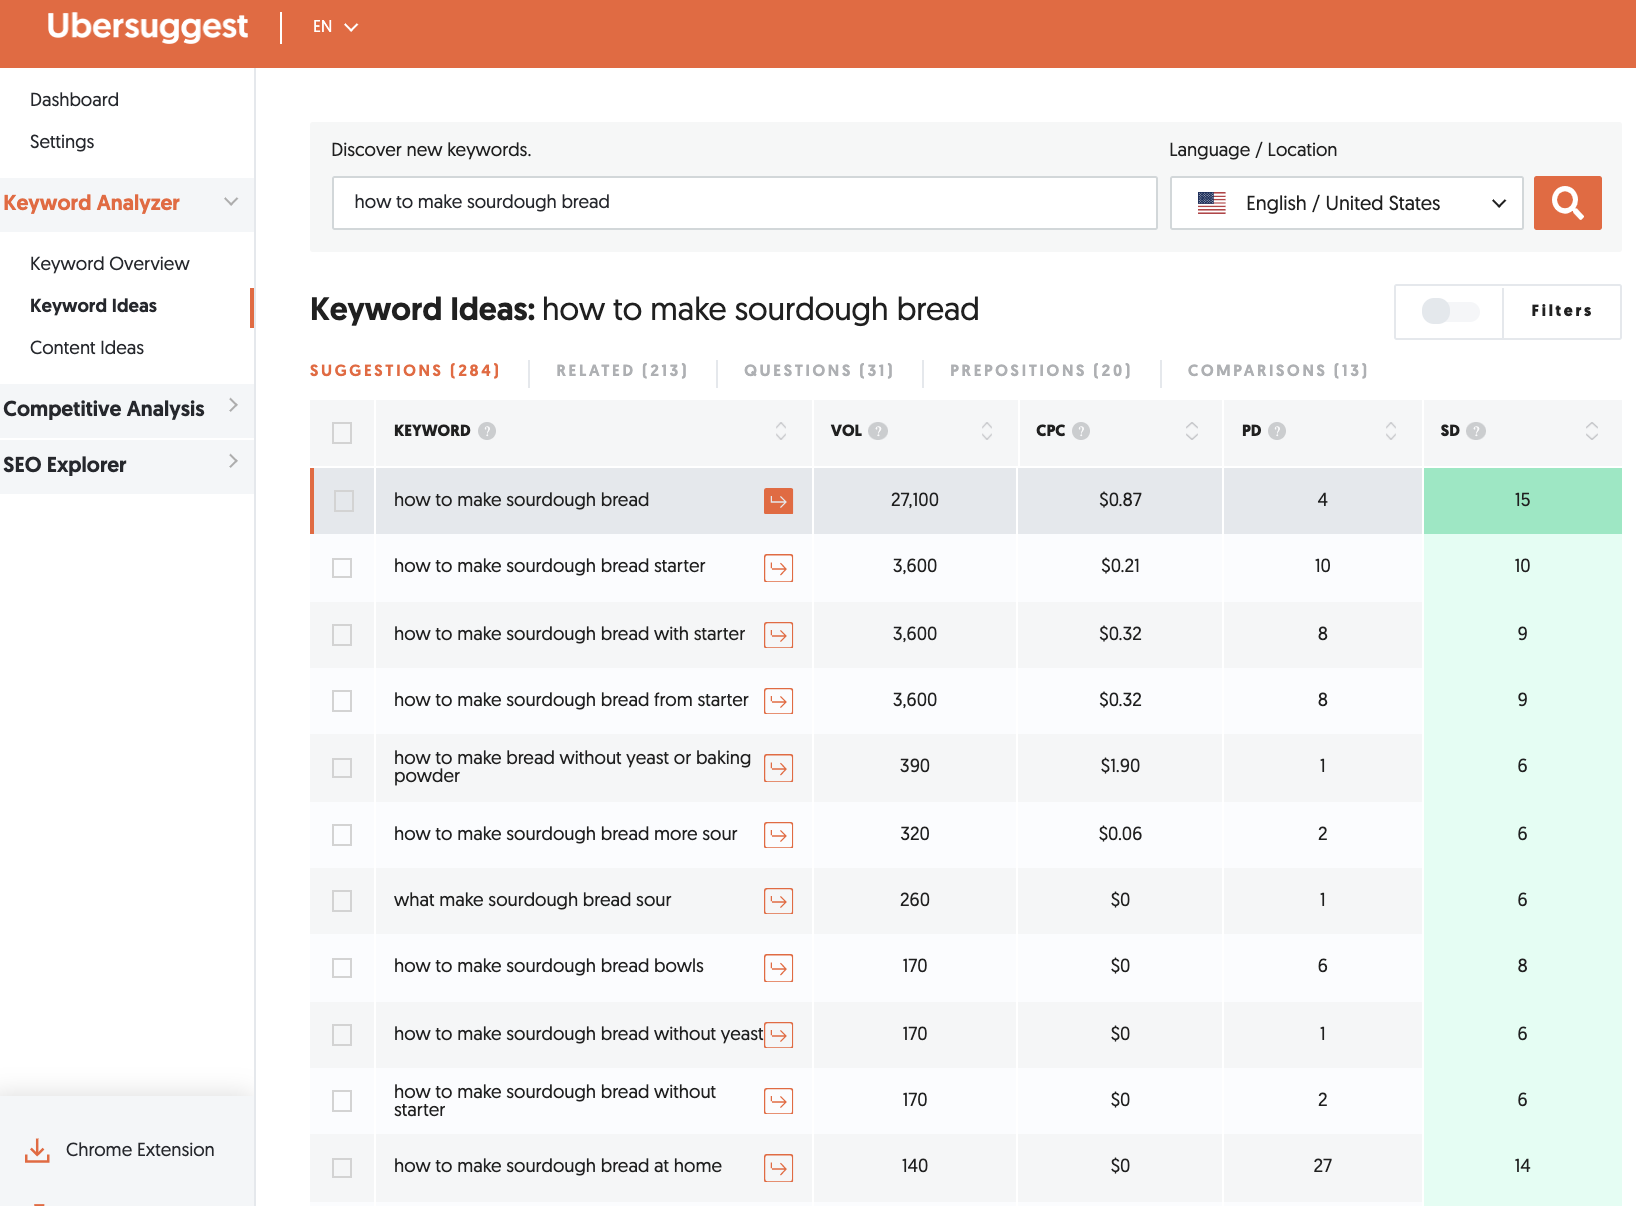1636x1206 pixels.
Task: Open Keyword Ideas in sidebar
Action: click(x=94, y=306)
